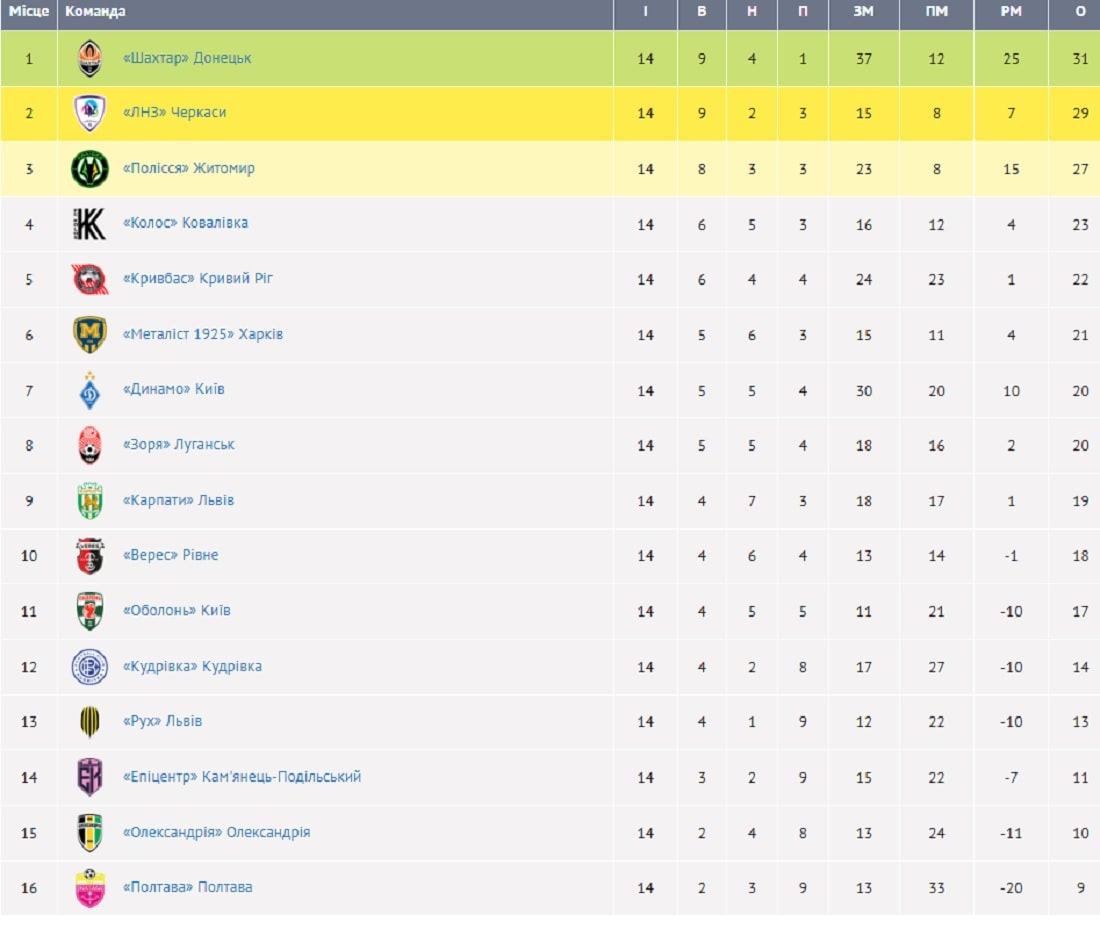Click the Kryvbas Kryvyi Rih logo
Viewport: 1100px width, 929px height.
(x=90, y=279)
